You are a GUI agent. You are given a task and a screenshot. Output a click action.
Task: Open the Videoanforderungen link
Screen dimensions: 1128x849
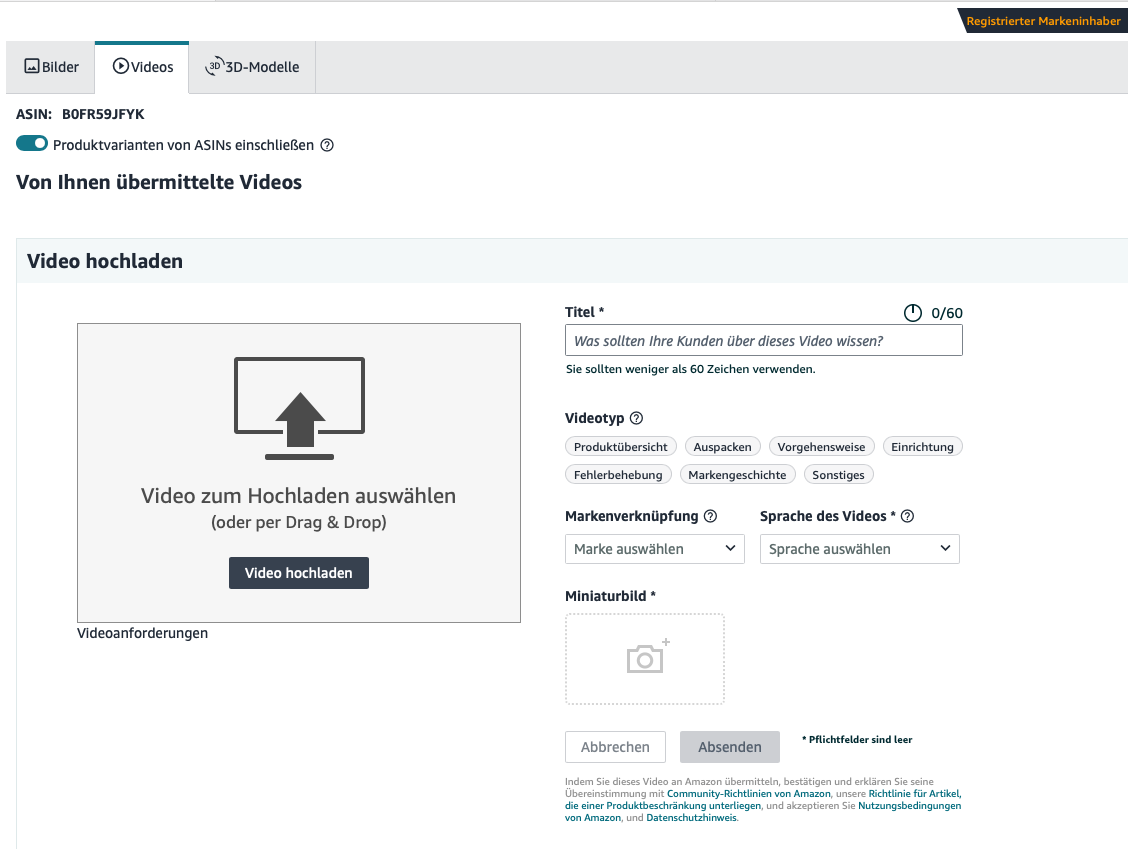(x=142, y=633)
